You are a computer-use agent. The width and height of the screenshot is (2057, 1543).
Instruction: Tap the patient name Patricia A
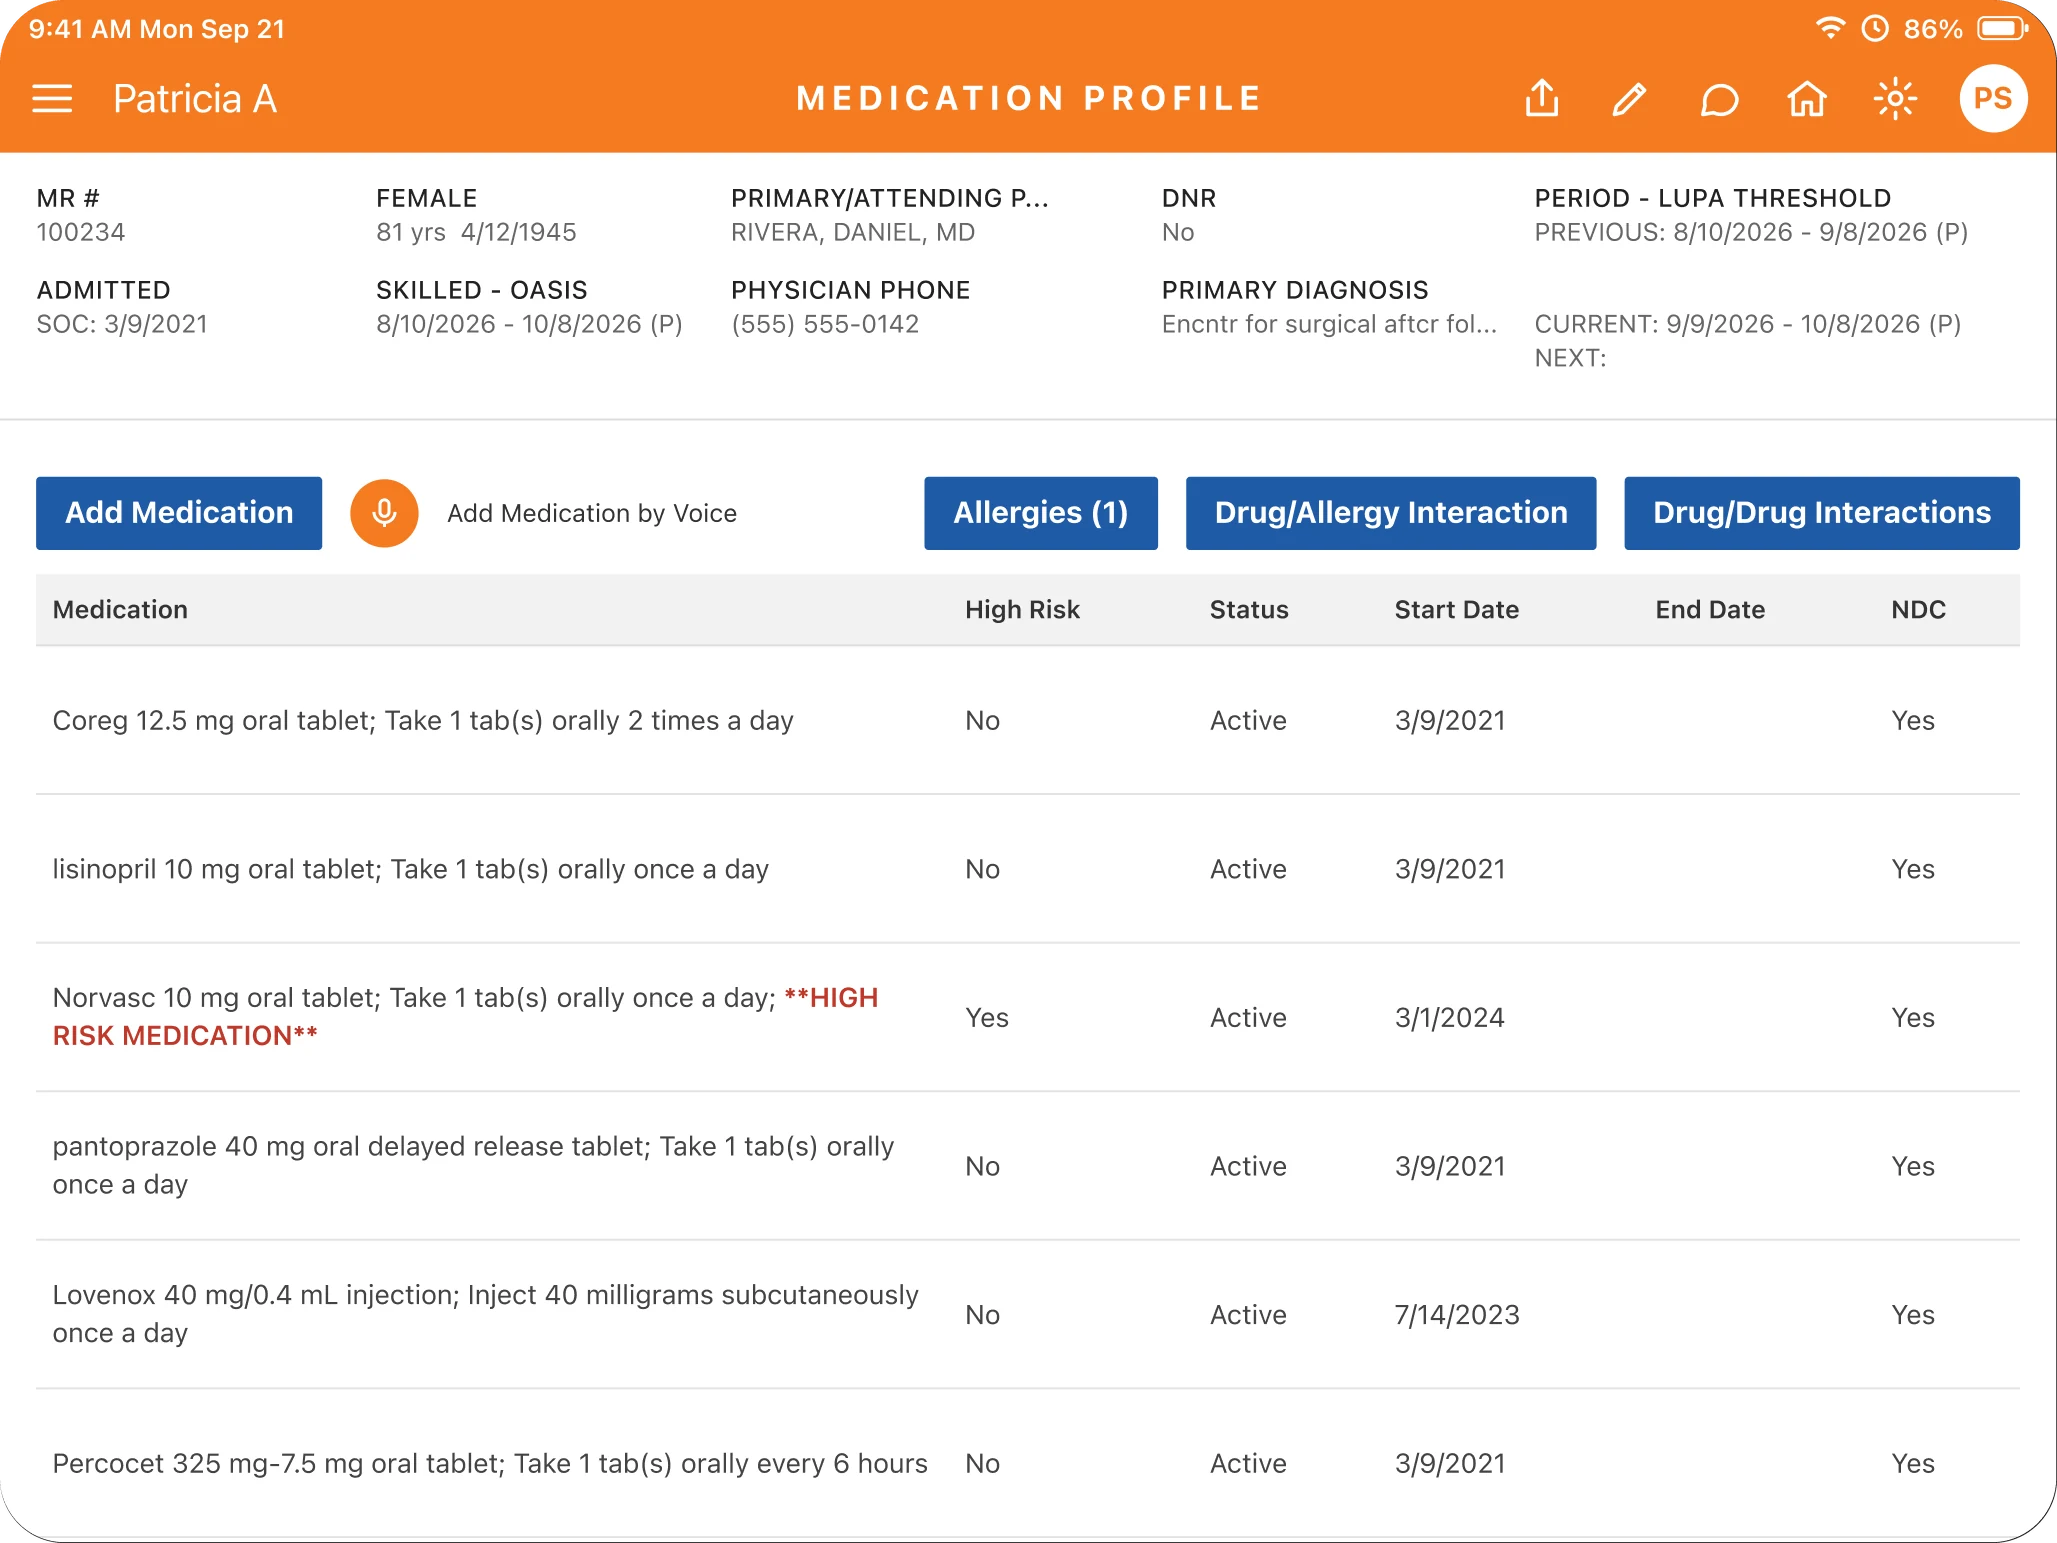[195, 99]
